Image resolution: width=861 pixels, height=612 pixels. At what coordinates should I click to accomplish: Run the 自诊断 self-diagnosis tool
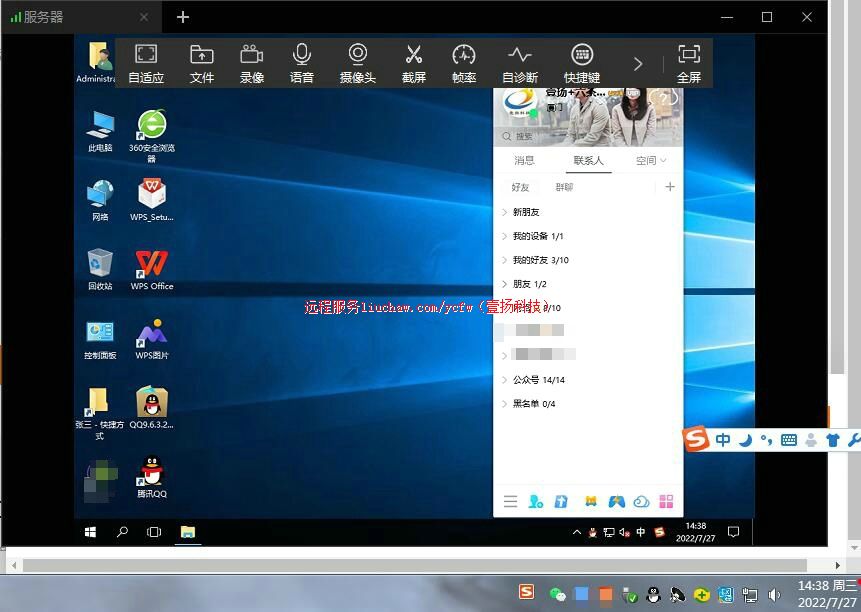tap(519, 62)
